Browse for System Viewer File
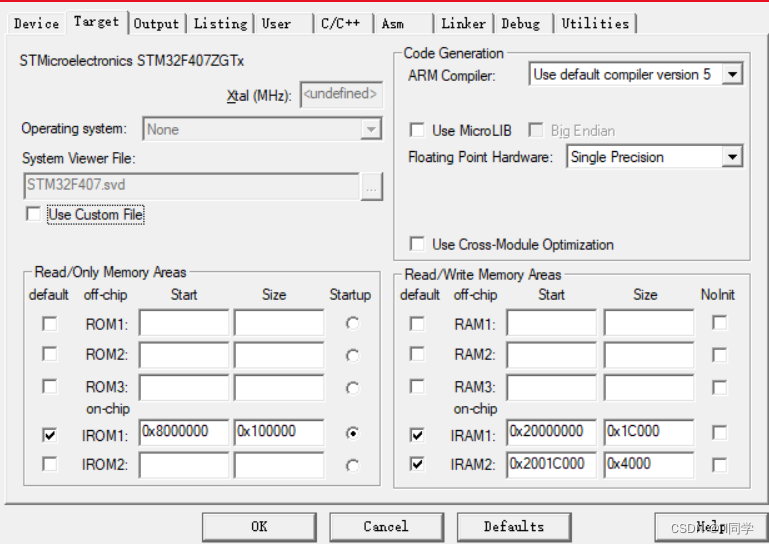 tap(371, 187)
